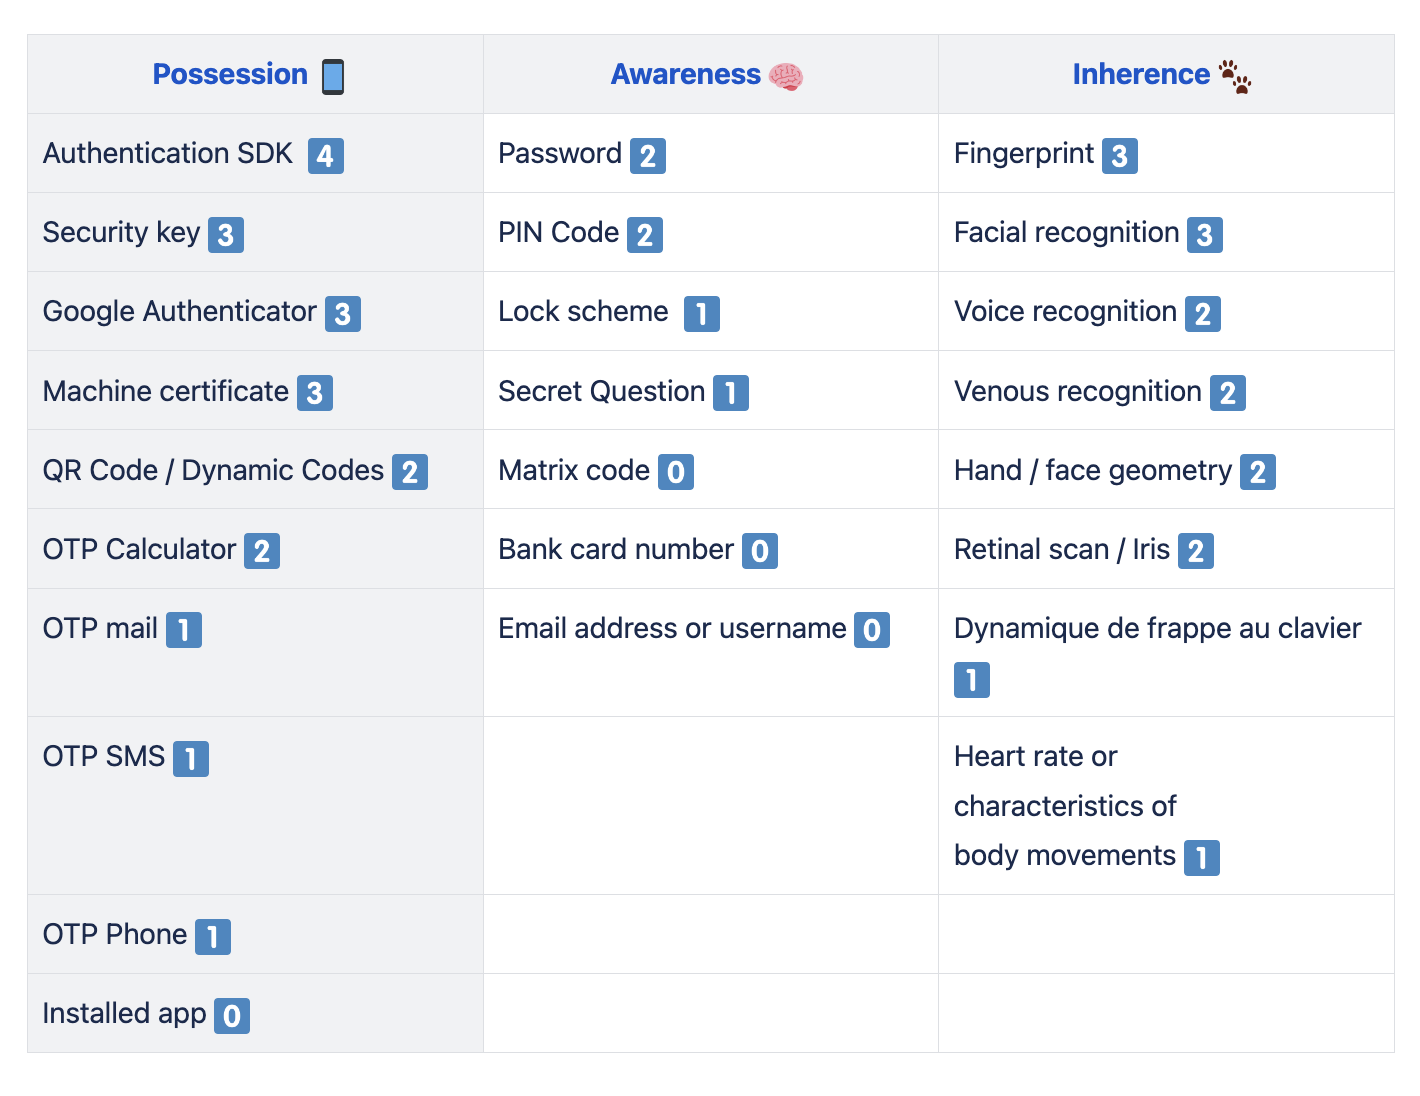1420x1096 pixels.
Task: Click the score badge under Dynamique de frappe
Action: (x=972, y=680)
